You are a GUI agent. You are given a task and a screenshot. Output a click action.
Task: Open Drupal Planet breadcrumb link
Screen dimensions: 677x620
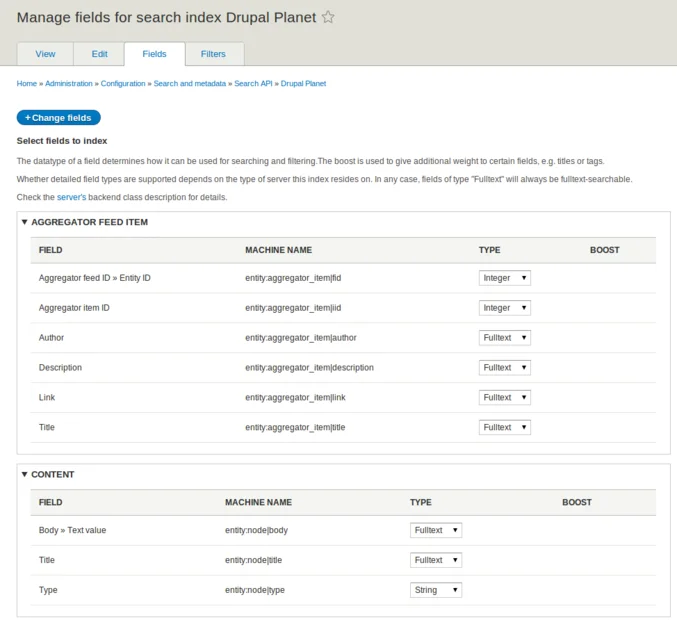(304, 83)
